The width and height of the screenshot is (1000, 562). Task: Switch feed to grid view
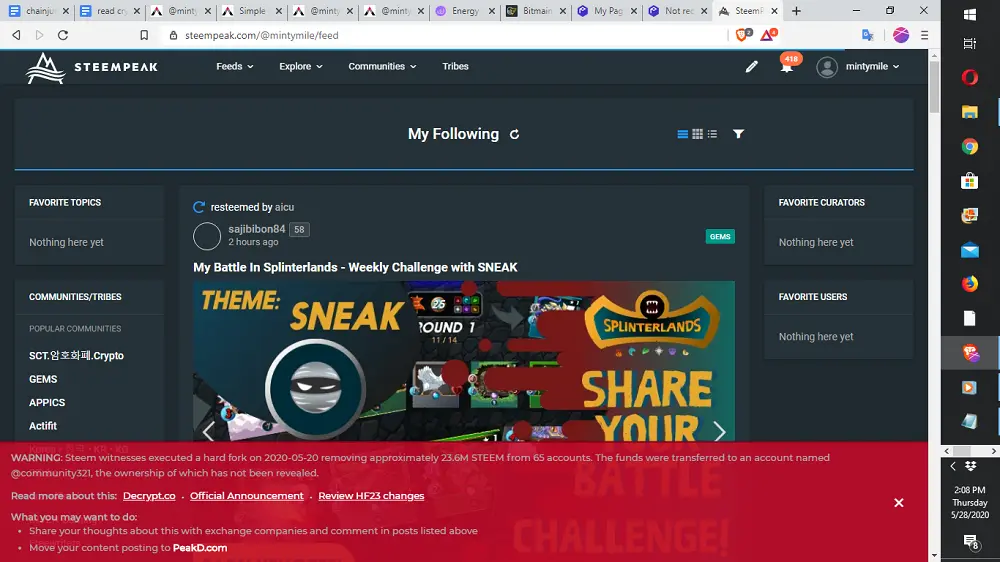click(697, 134)
